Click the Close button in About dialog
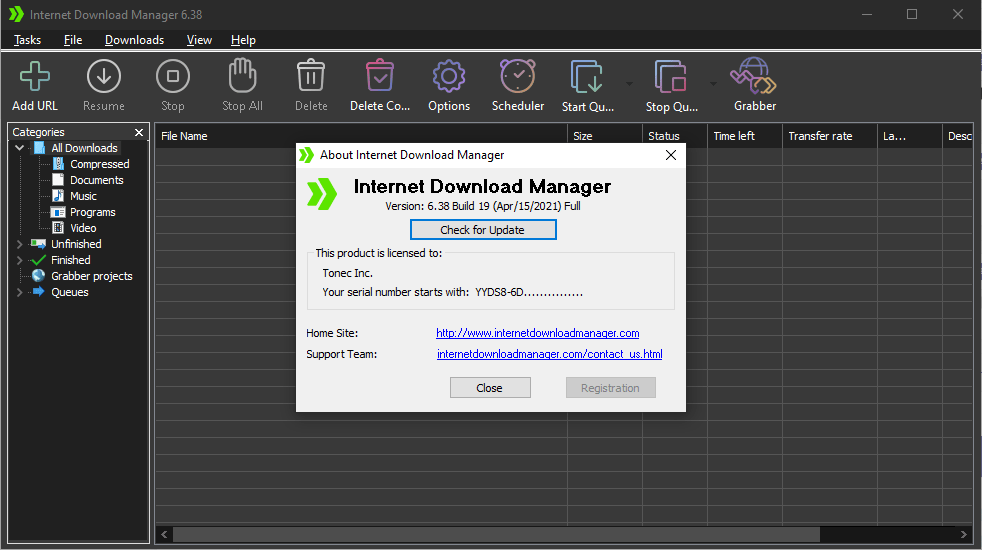This screenshot has width=982, height=550. (490, 388)
